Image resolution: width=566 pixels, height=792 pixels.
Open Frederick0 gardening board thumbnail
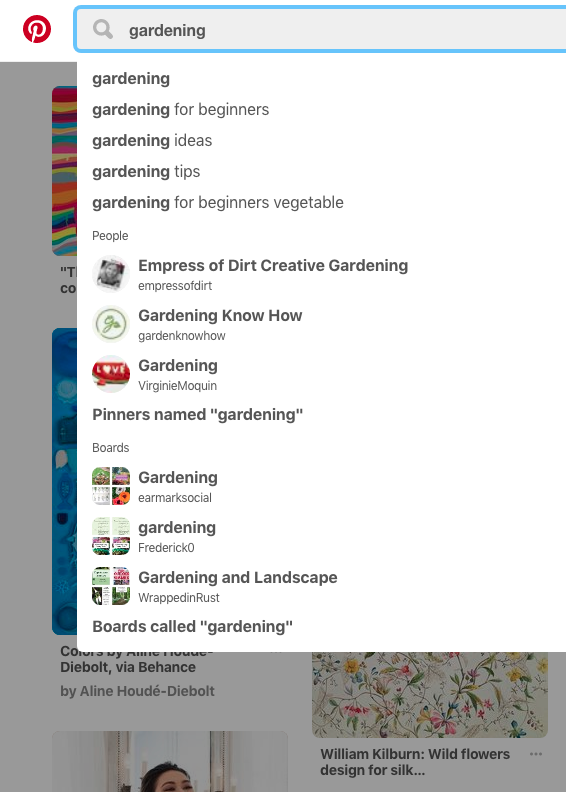tap(111, 536)
